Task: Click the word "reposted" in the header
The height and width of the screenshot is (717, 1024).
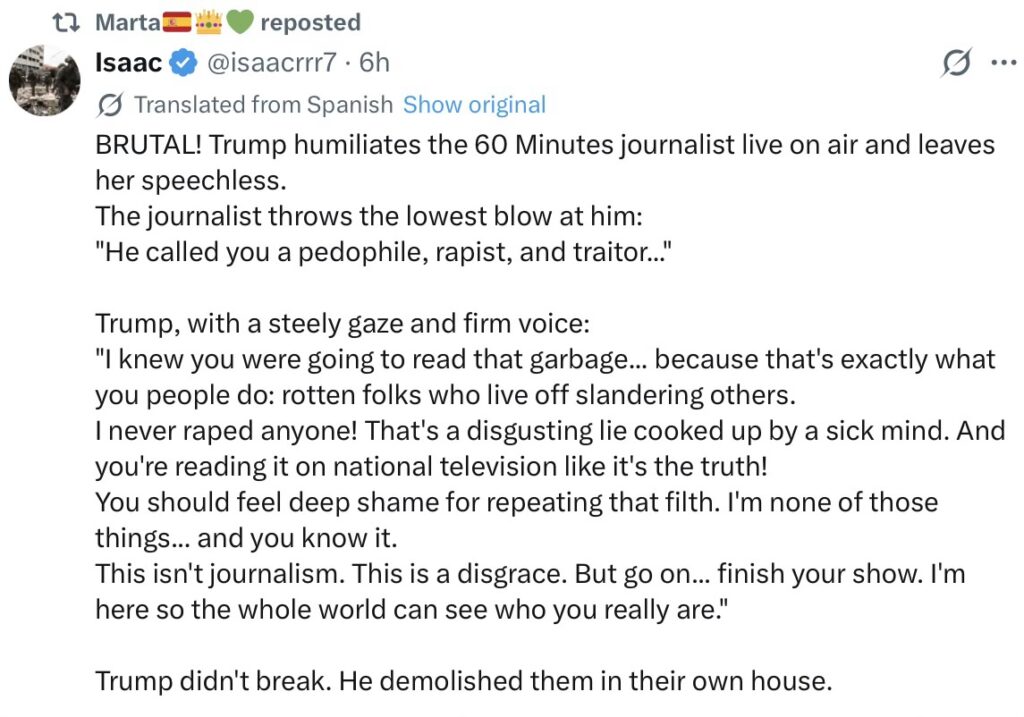Action: pos(309,22)
